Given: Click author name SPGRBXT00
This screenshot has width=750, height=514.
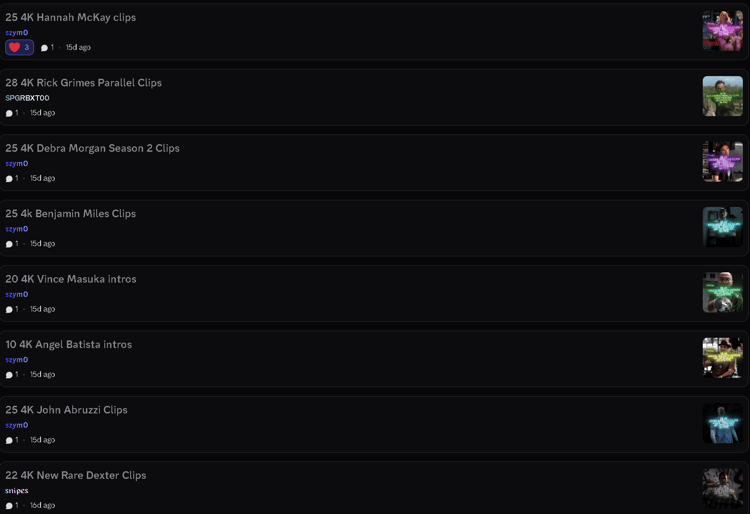Looking at the screenshot, I should (x=27, y=98).
